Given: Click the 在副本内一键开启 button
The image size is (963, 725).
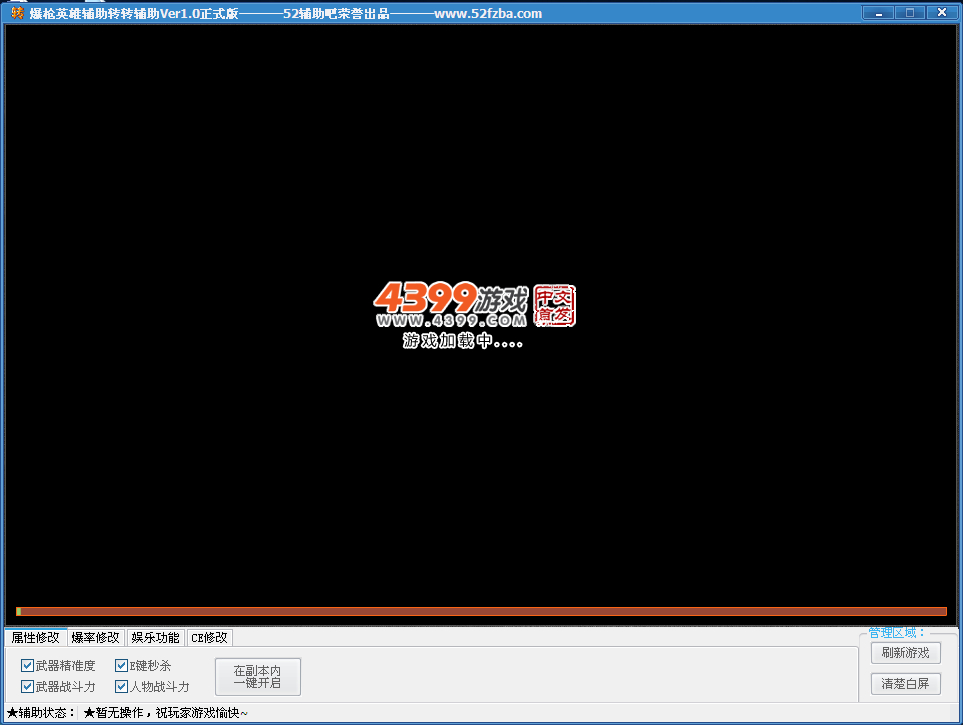Looking at the screenshot, I should tap(258, 677).
